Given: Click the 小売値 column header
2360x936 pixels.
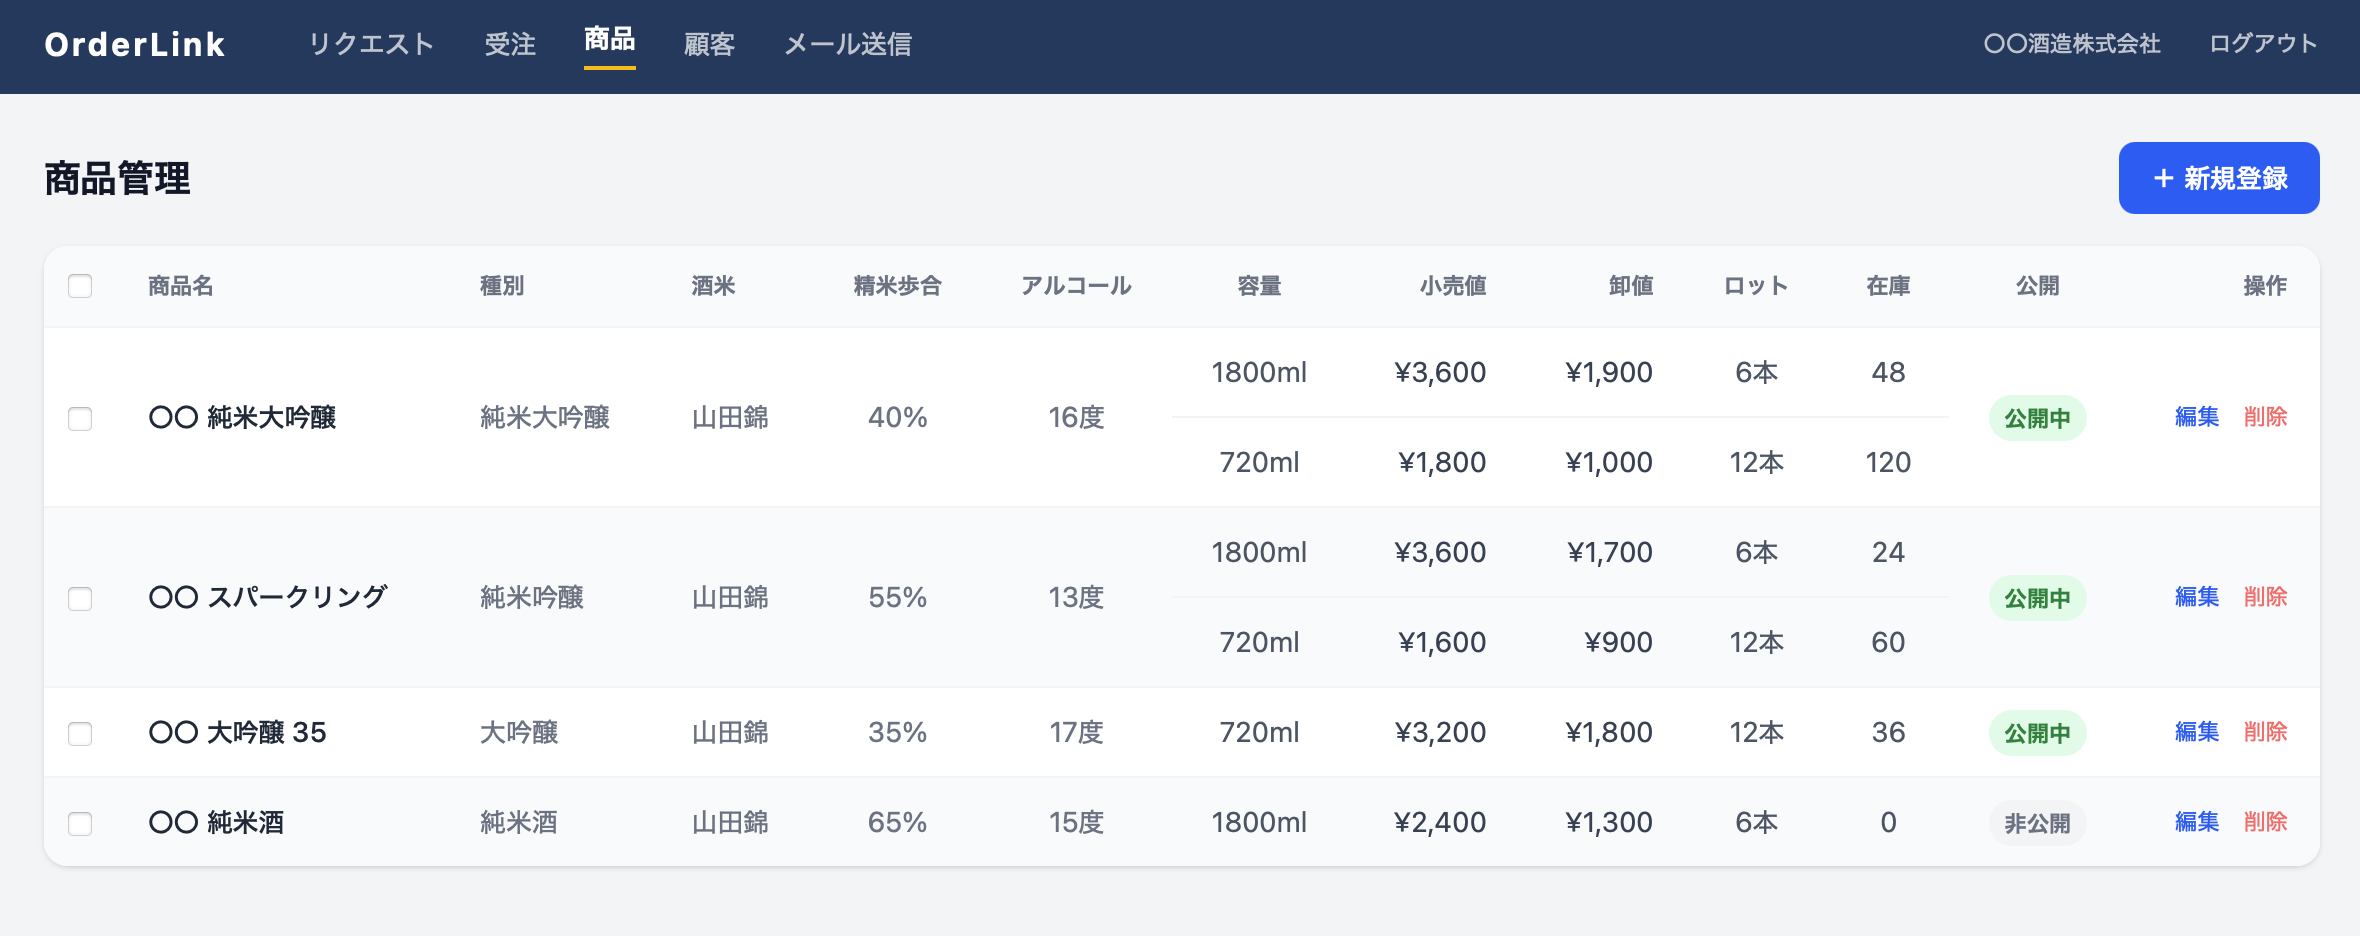Looking at the screenshot, I should click(1453, 286).
